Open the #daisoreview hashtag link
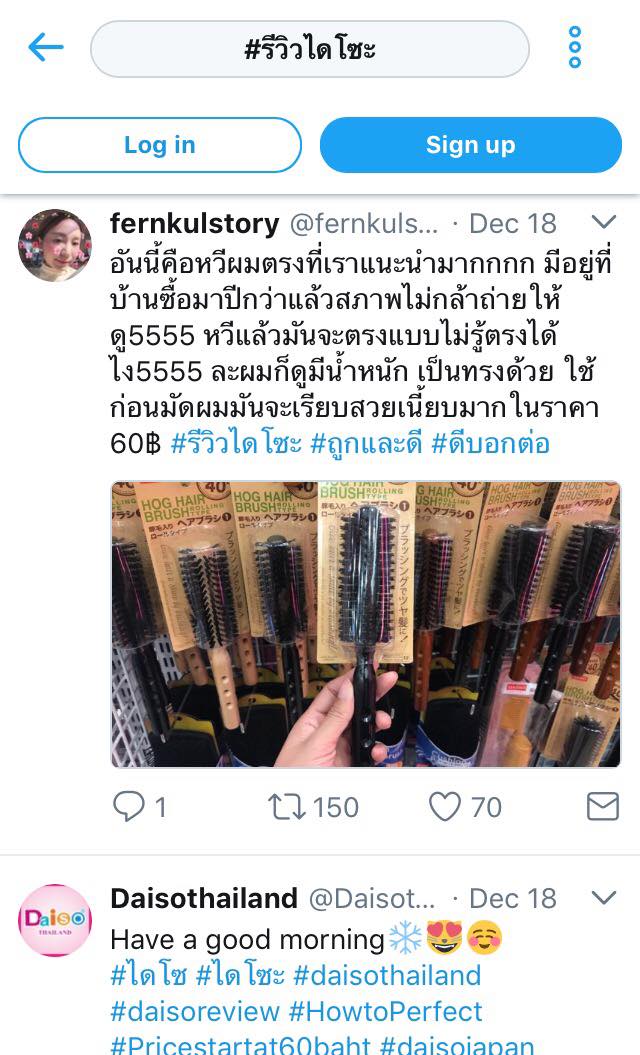 [x=195, y=1011]
